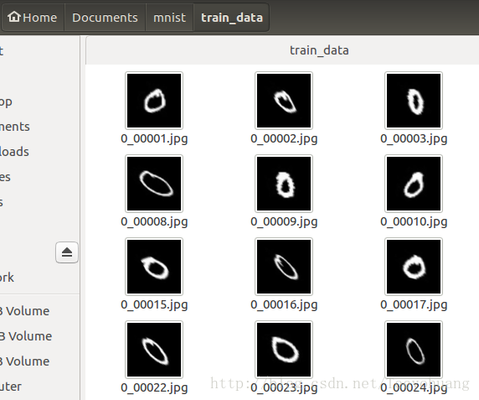
Task: Click the train_data tab header
Action: coord(319,50)
